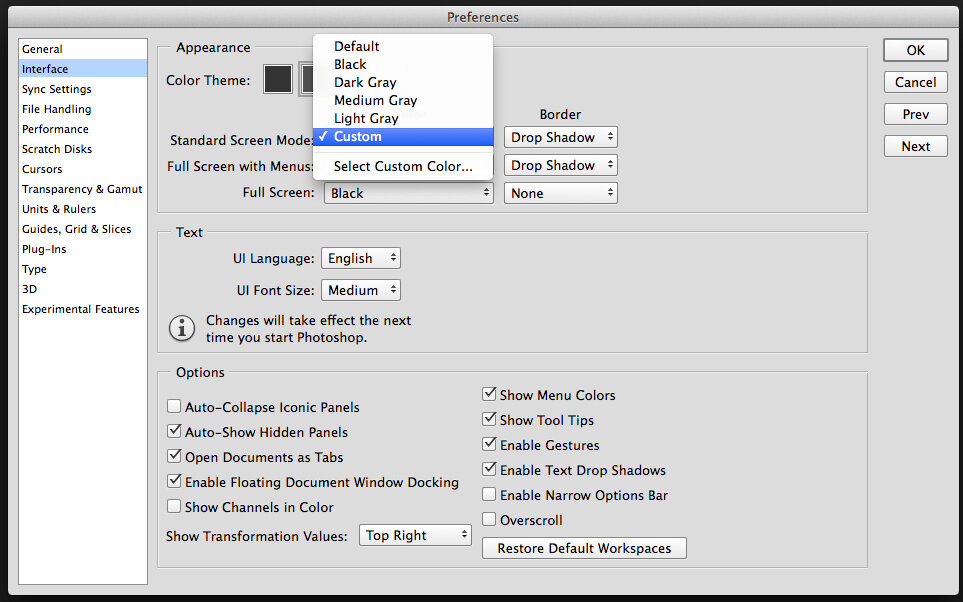Go to next pane with Next

tap(916, 146)
